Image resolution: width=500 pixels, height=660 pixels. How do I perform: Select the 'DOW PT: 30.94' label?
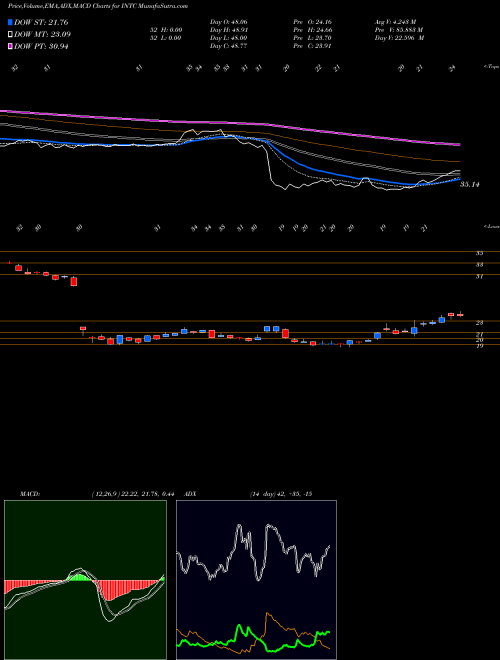tap(41, 46)
